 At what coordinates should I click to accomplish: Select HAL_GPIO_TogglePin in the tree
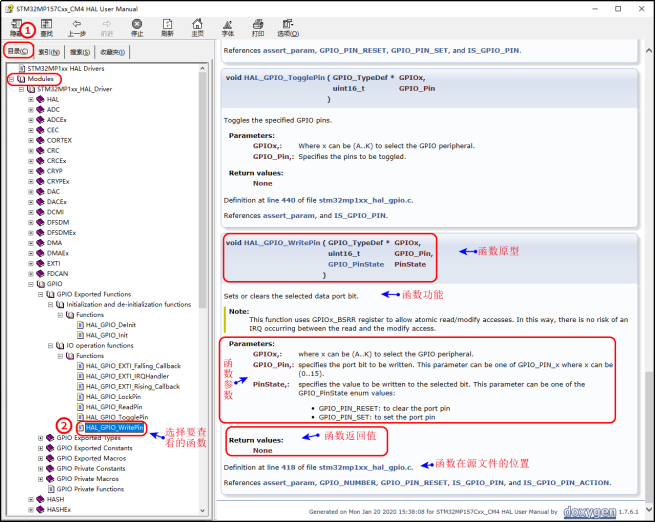click(117, 417)
